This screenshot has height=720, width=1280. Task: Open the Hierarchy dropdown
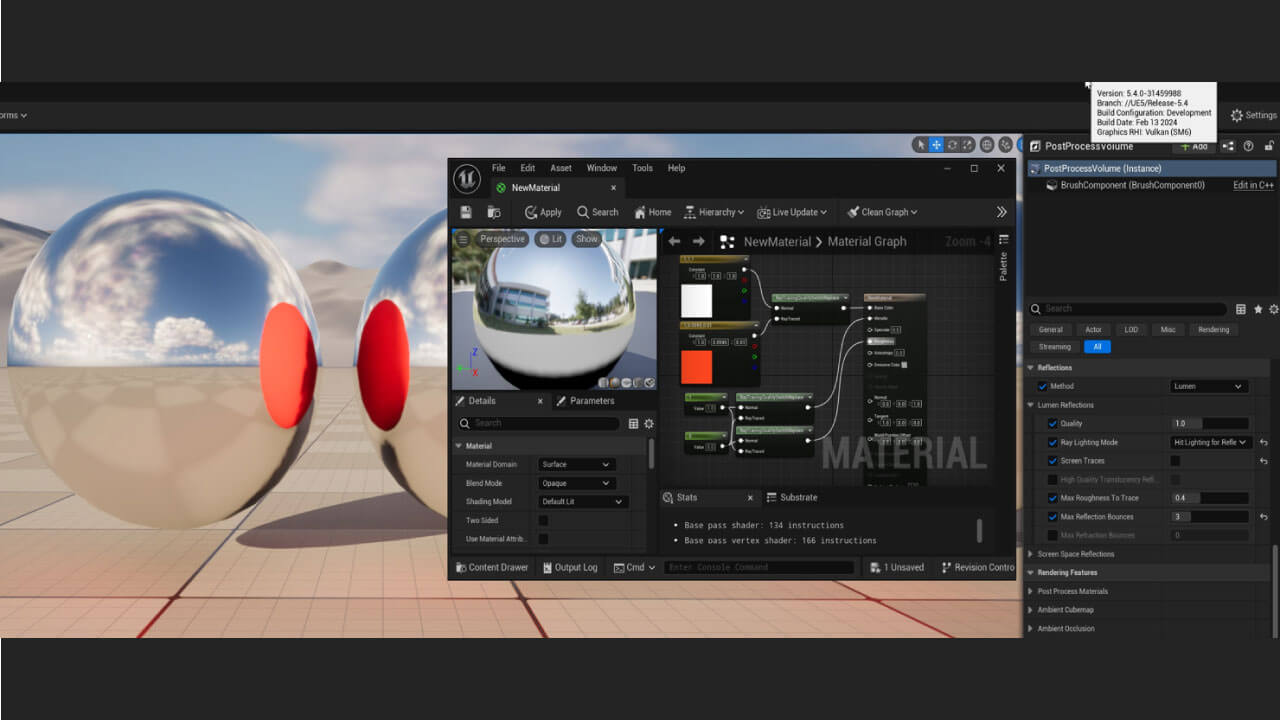[x=714, y=212]
